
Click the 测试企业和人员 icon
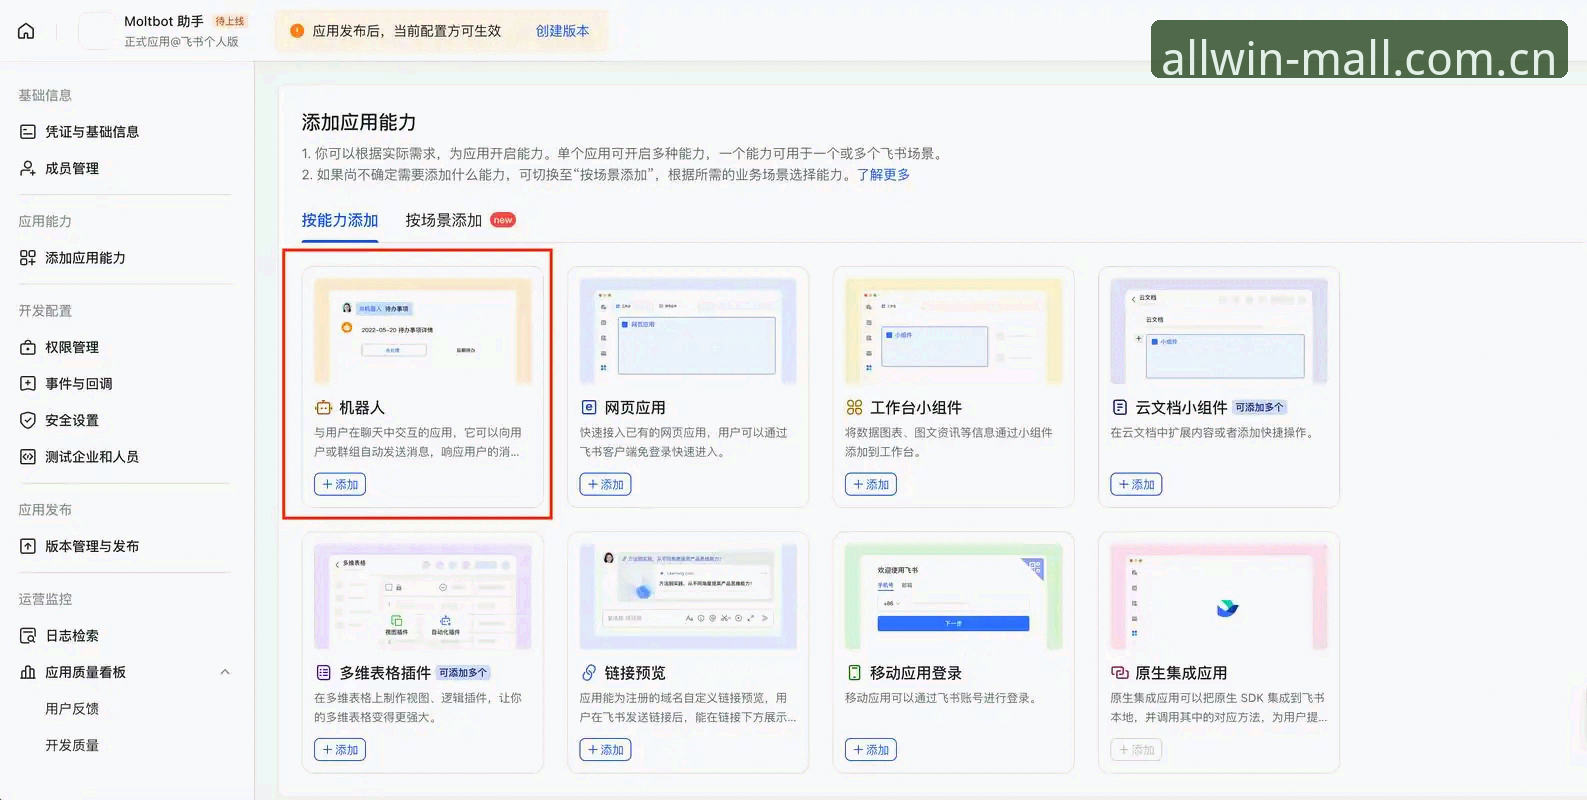pos(28,456)
